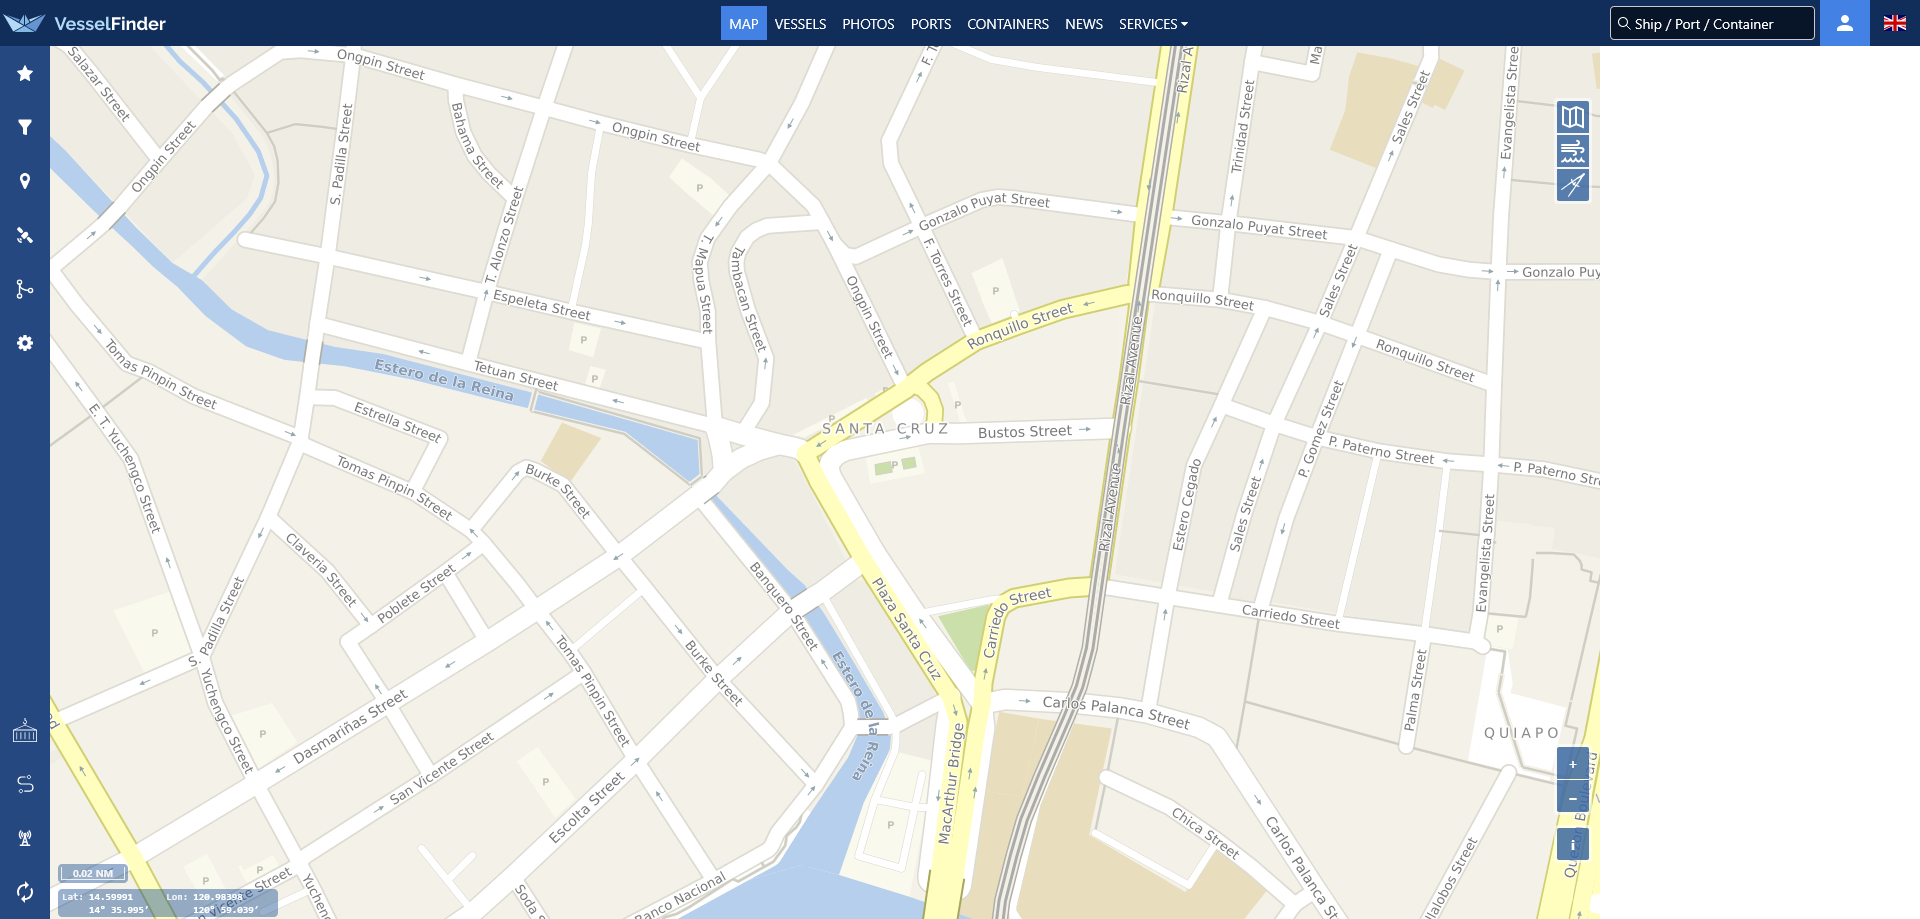
Task: Click the SANTA CRUZ district label
Action: pyautogui.click(x=885, y=428)
